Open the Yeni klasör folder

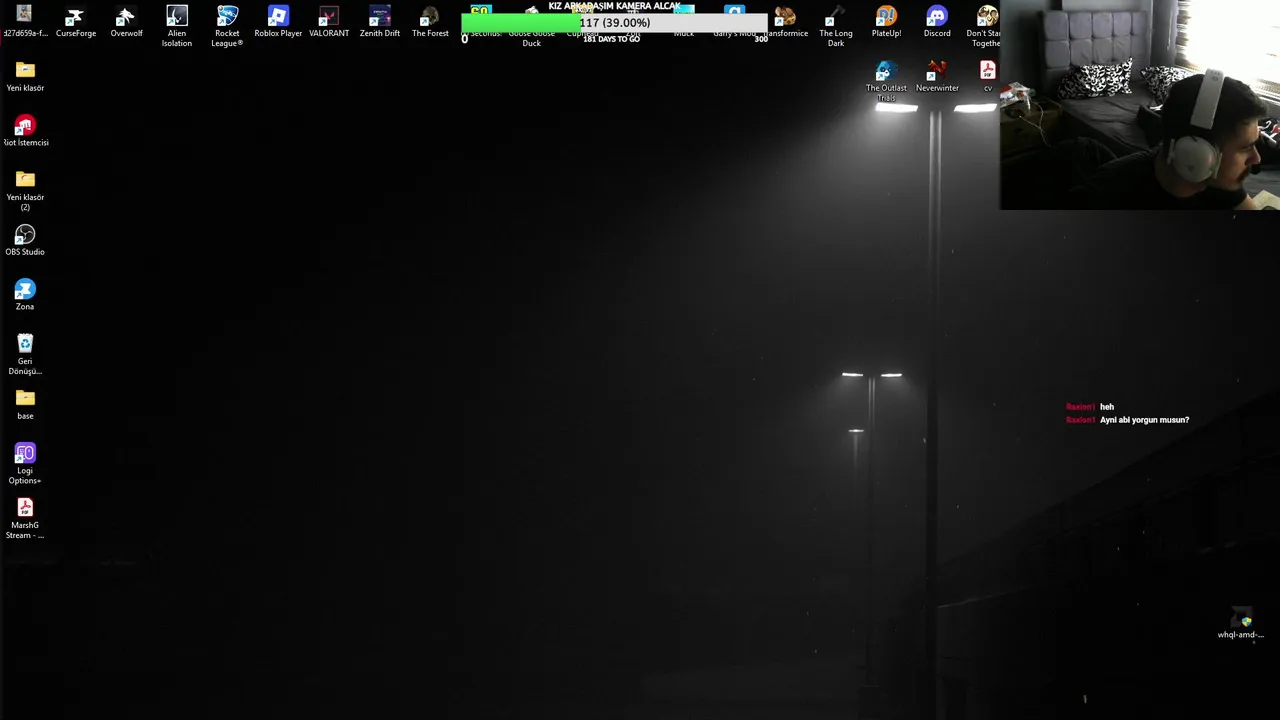coord(25,77)
